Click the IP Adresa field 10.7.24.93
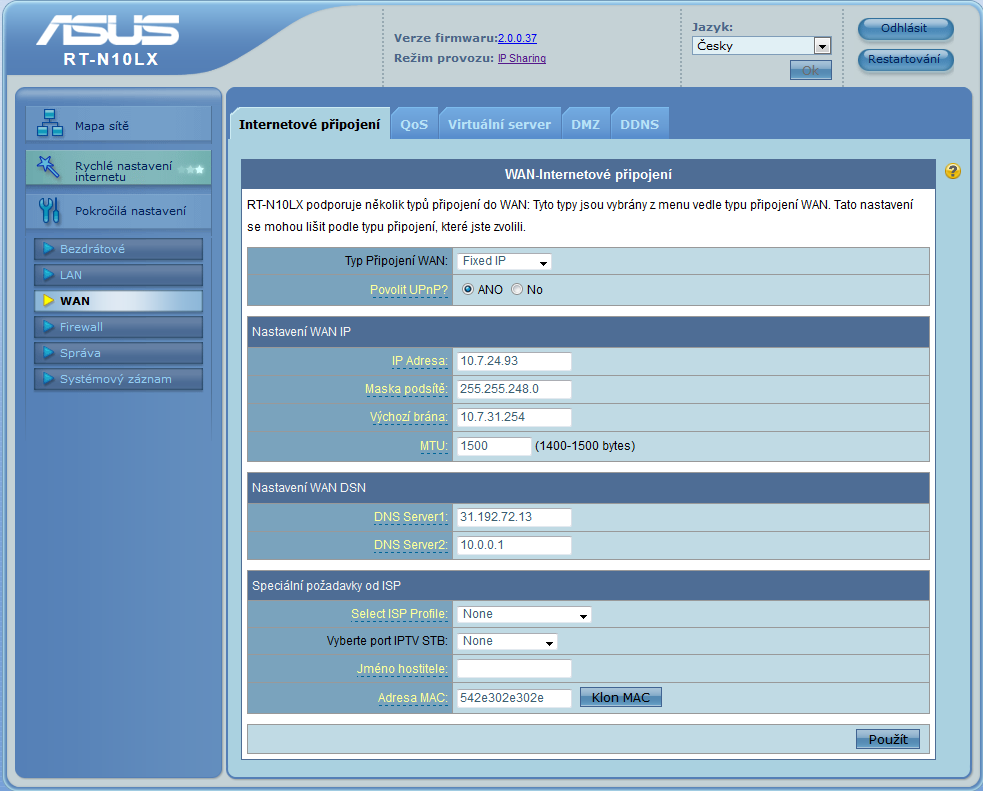The image size is (983, 791). click(514, 361)
